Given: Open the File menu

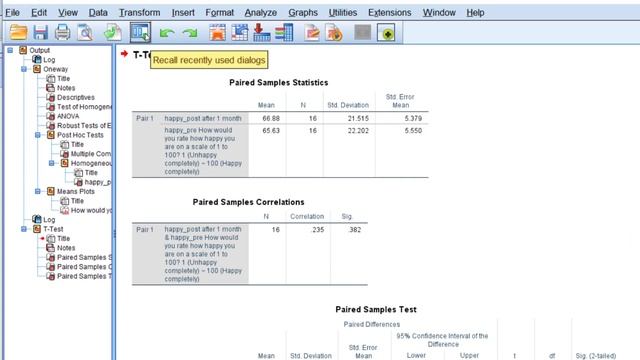Looking at the screenshot, I should tap(12, 13).
